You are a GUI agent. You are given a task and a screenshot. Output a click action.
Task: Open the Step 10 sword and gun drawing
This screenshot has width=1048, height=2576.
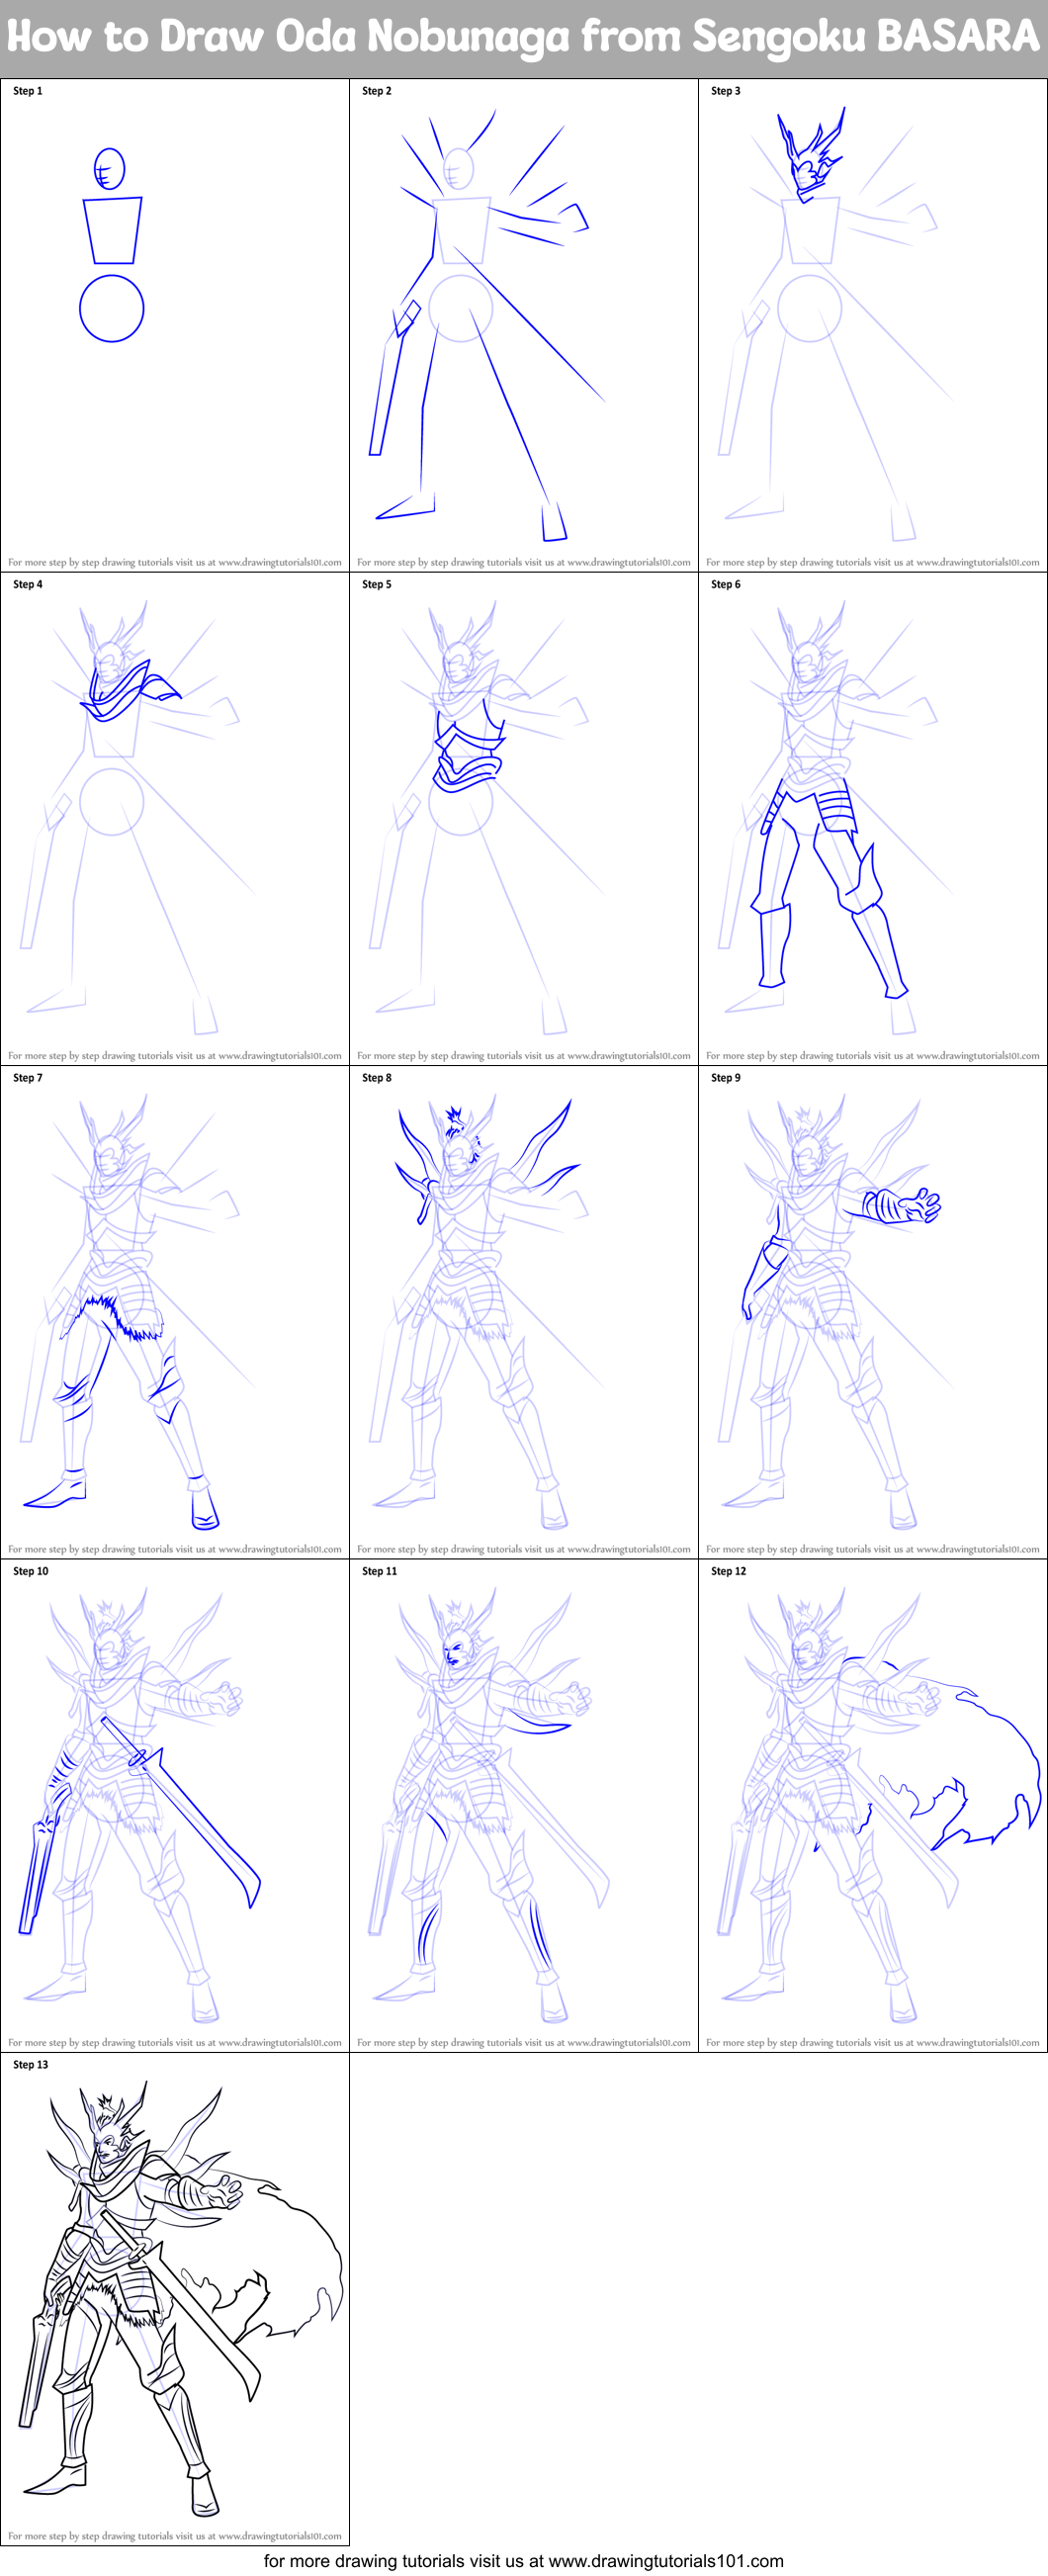[x=174, y=1806]
